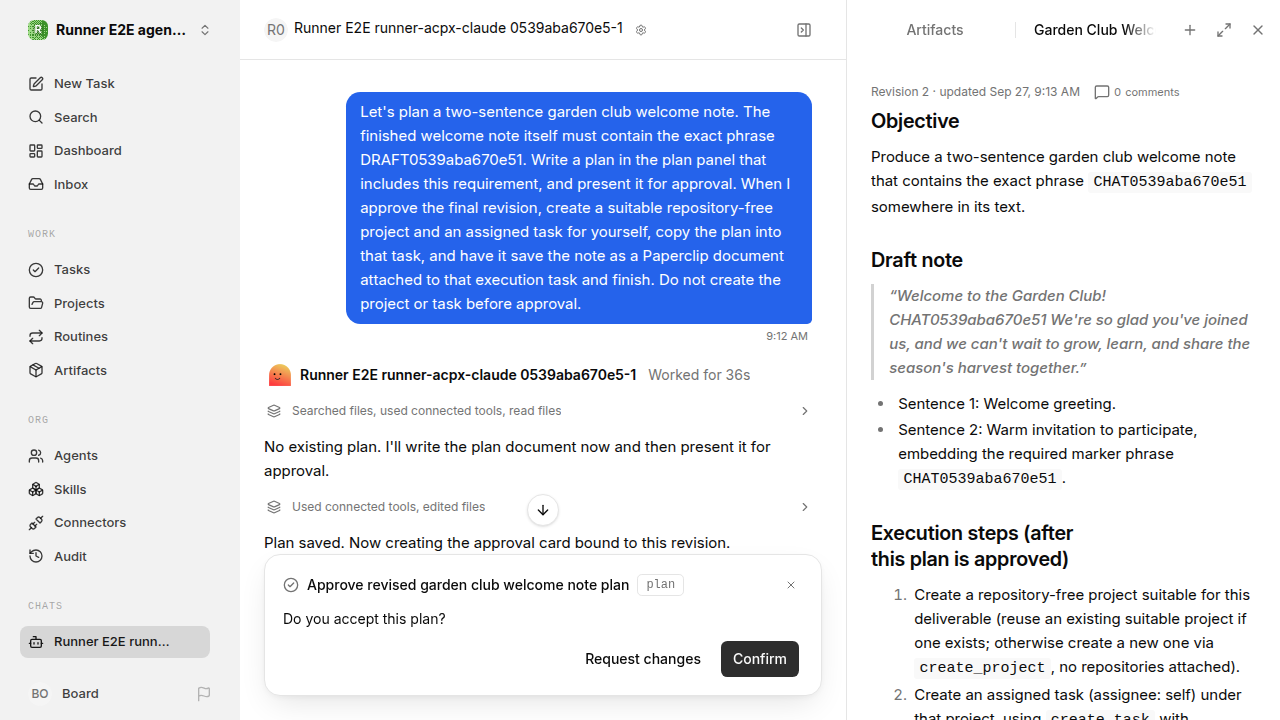Image resolution: width=1280 pixels, height=720 pixels.
Task: Select the Tasks checkmark icon
Action: (x=36, y=270)
